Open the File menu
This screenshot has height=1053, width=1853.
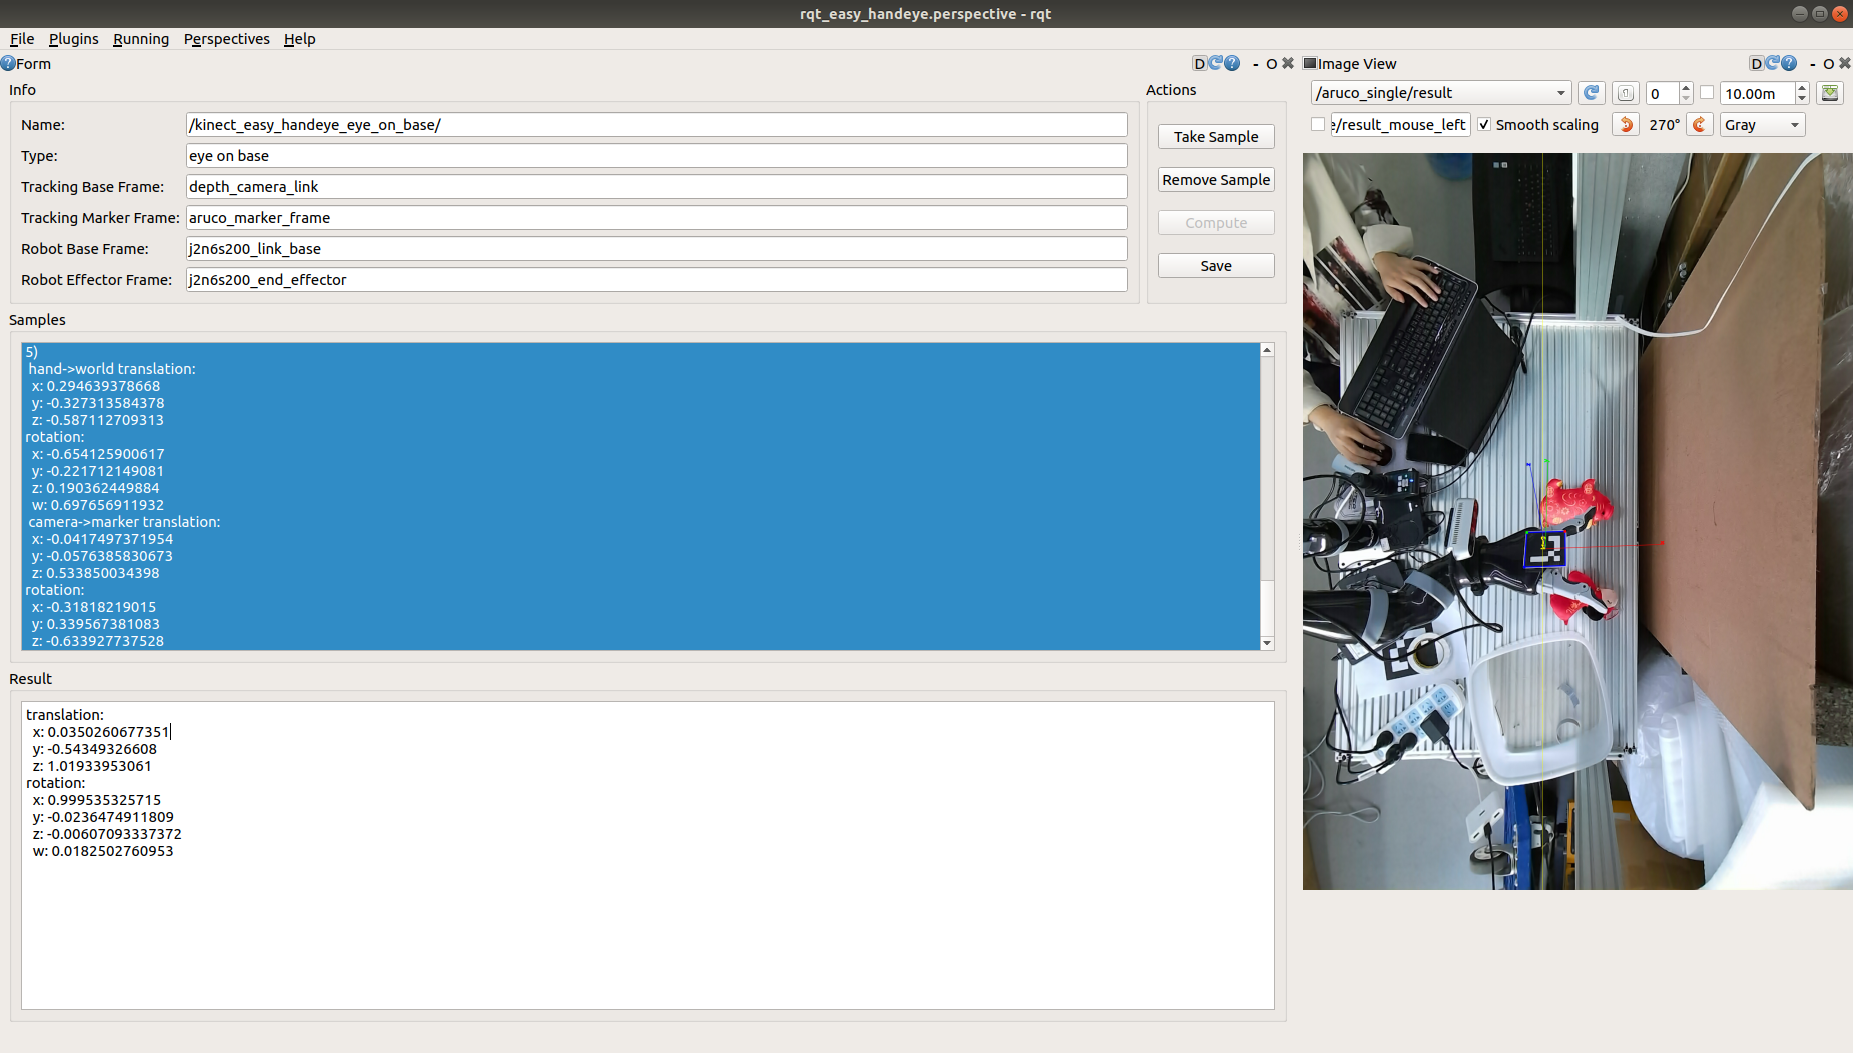point(22,39)
